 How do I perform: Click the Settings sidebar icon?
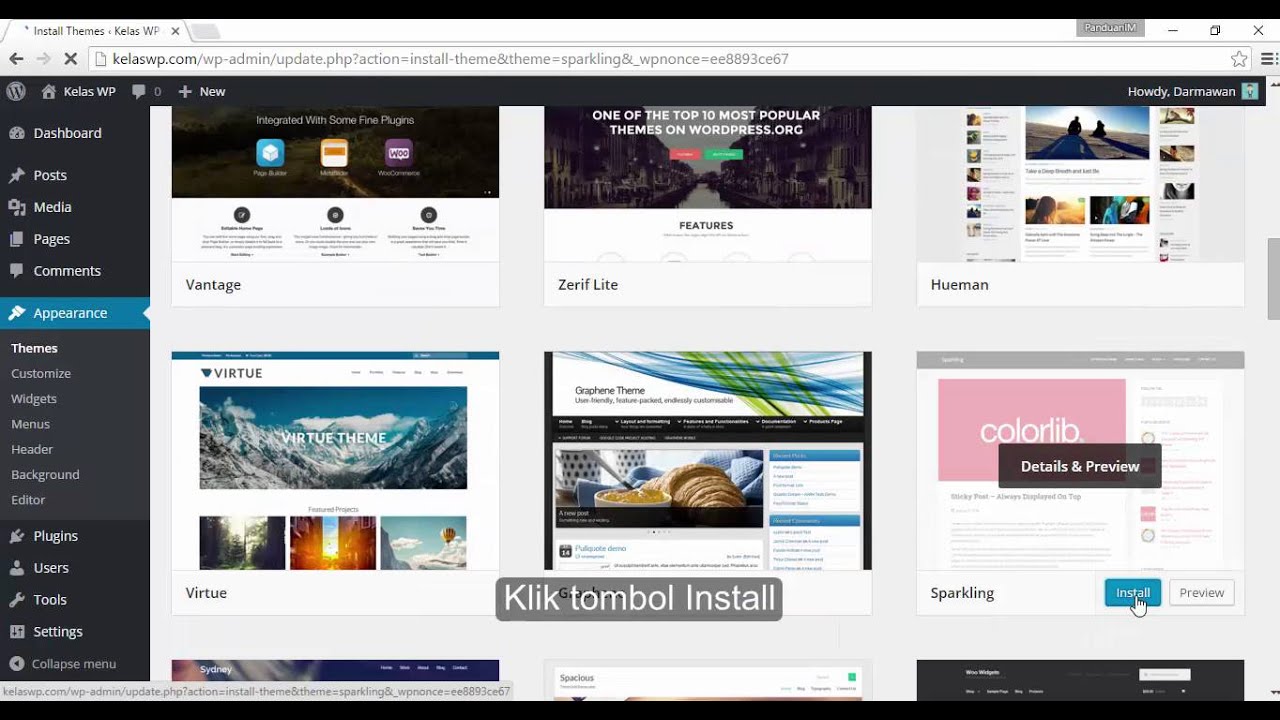[16, 632]
